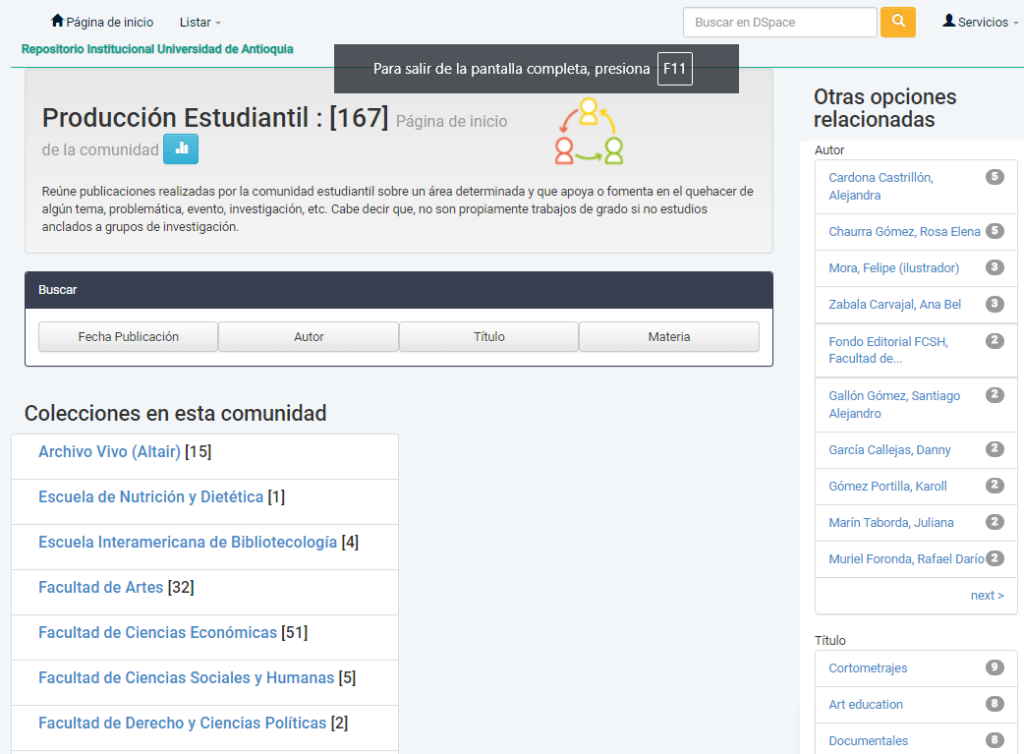
Task: Select author Cardona Castrillón, Alejandra
Action: tap(880, 186)
